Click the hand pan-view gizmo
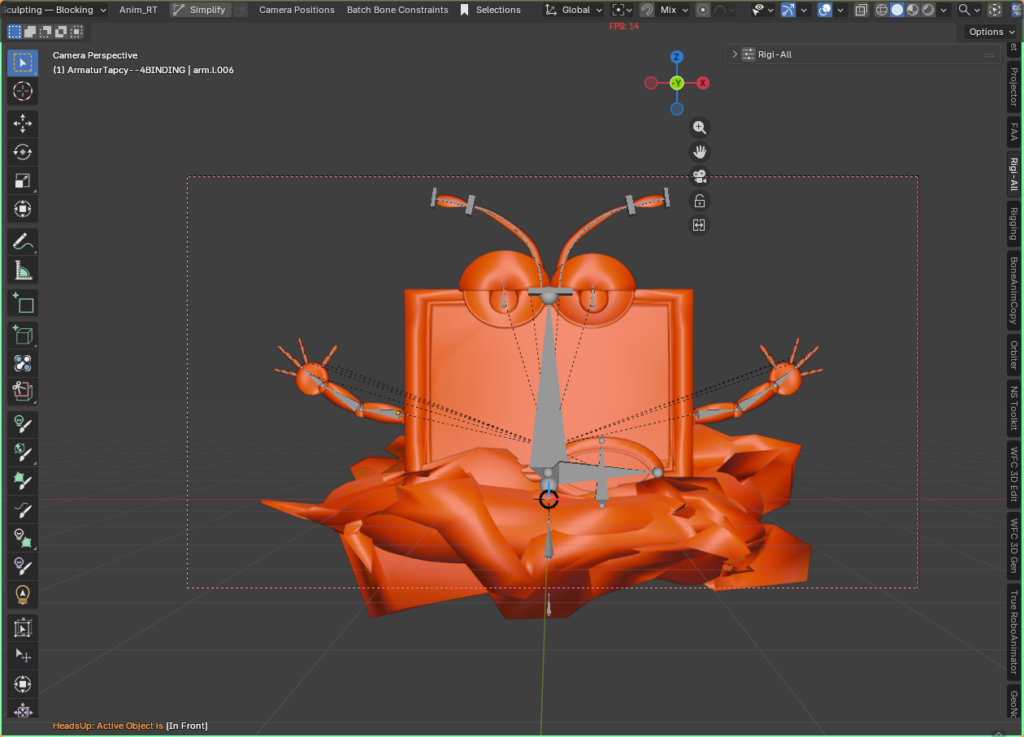Screen dimensions: 1024x737 pyautogui.click(x=700, y=152)
